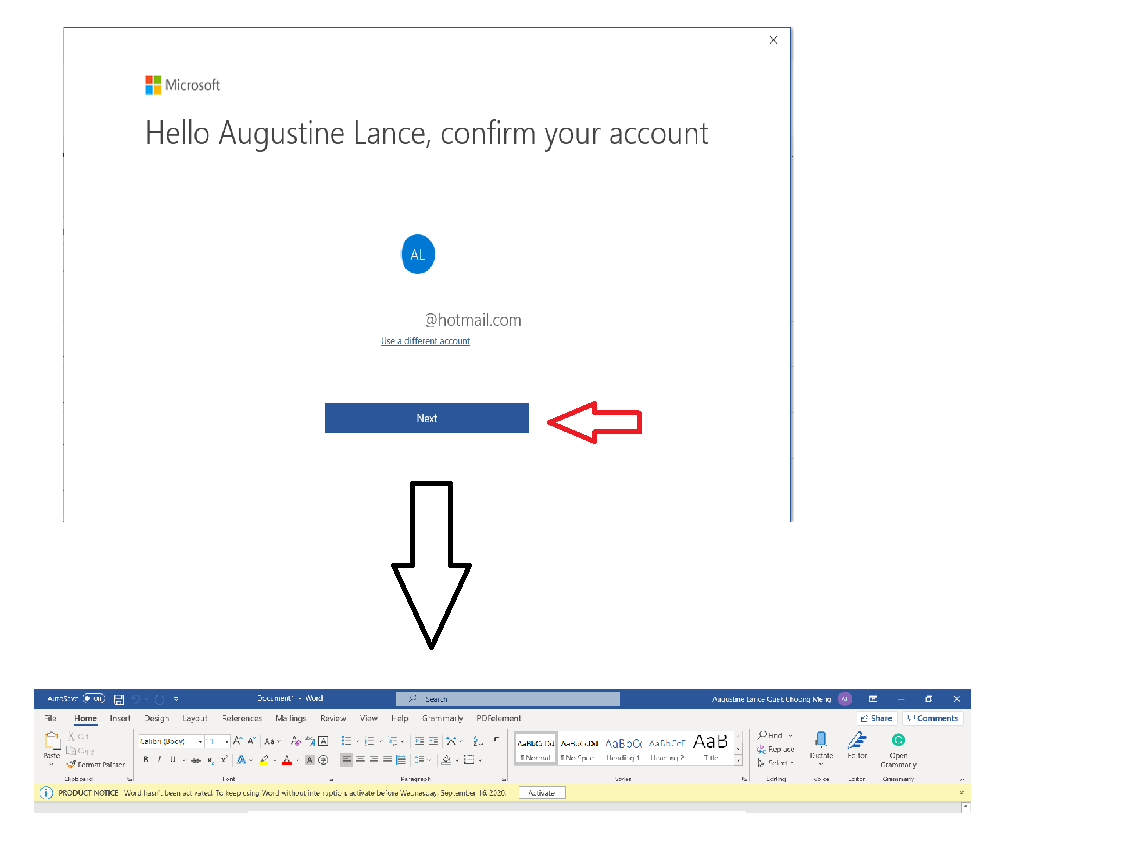Click the Sort icon
1130x856 pixels.
[x=477, y=741]
